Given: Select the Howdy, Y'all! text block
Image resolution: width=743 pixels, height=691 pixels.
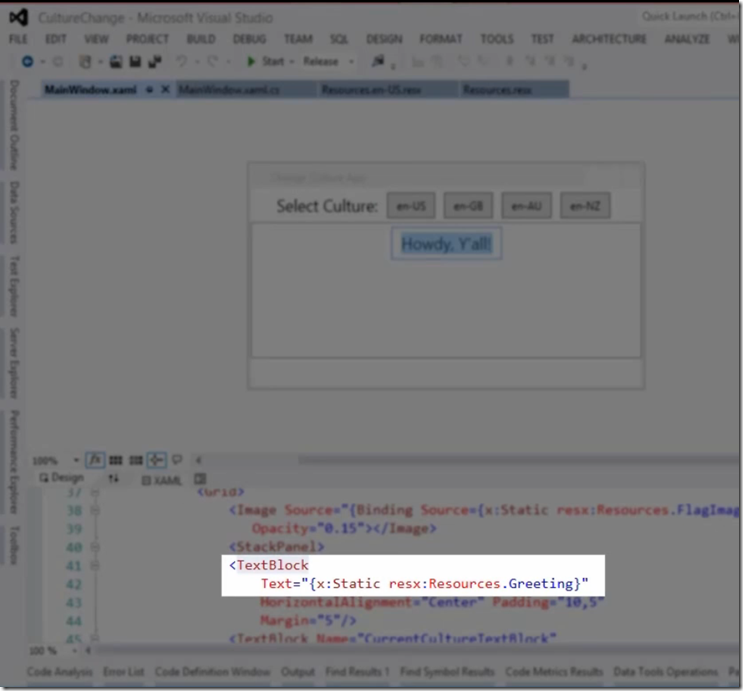Looking at the screenshot, I should 446,244.
